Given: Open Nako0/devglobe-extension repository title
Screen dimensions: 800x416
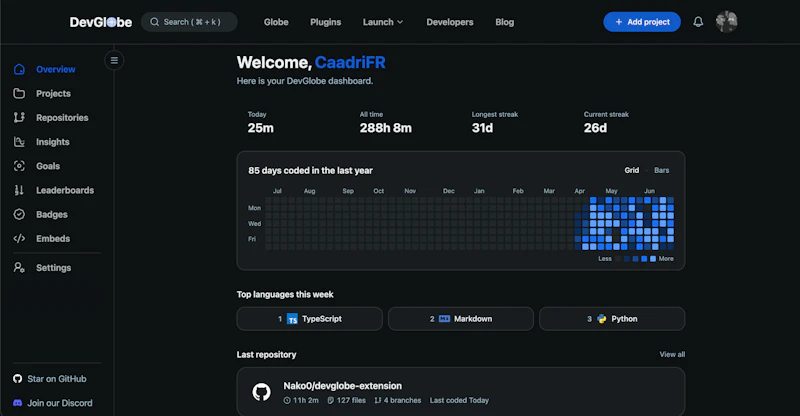Looking at the screenshot, I should [342, 386].
